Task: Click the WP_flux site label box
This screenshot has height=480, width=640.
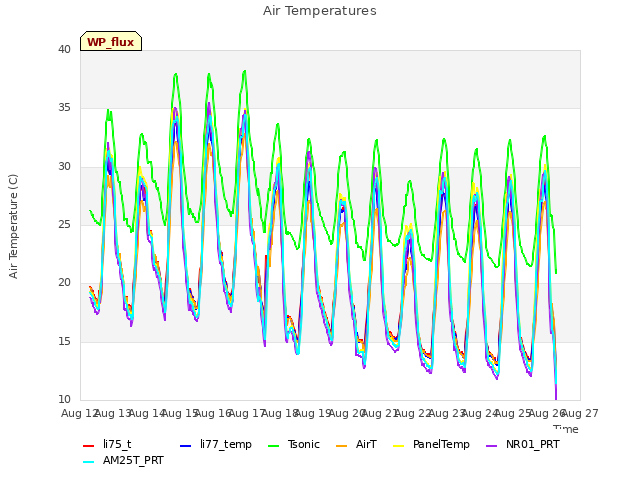Action: pyautogui.click(x=111, y=41)
